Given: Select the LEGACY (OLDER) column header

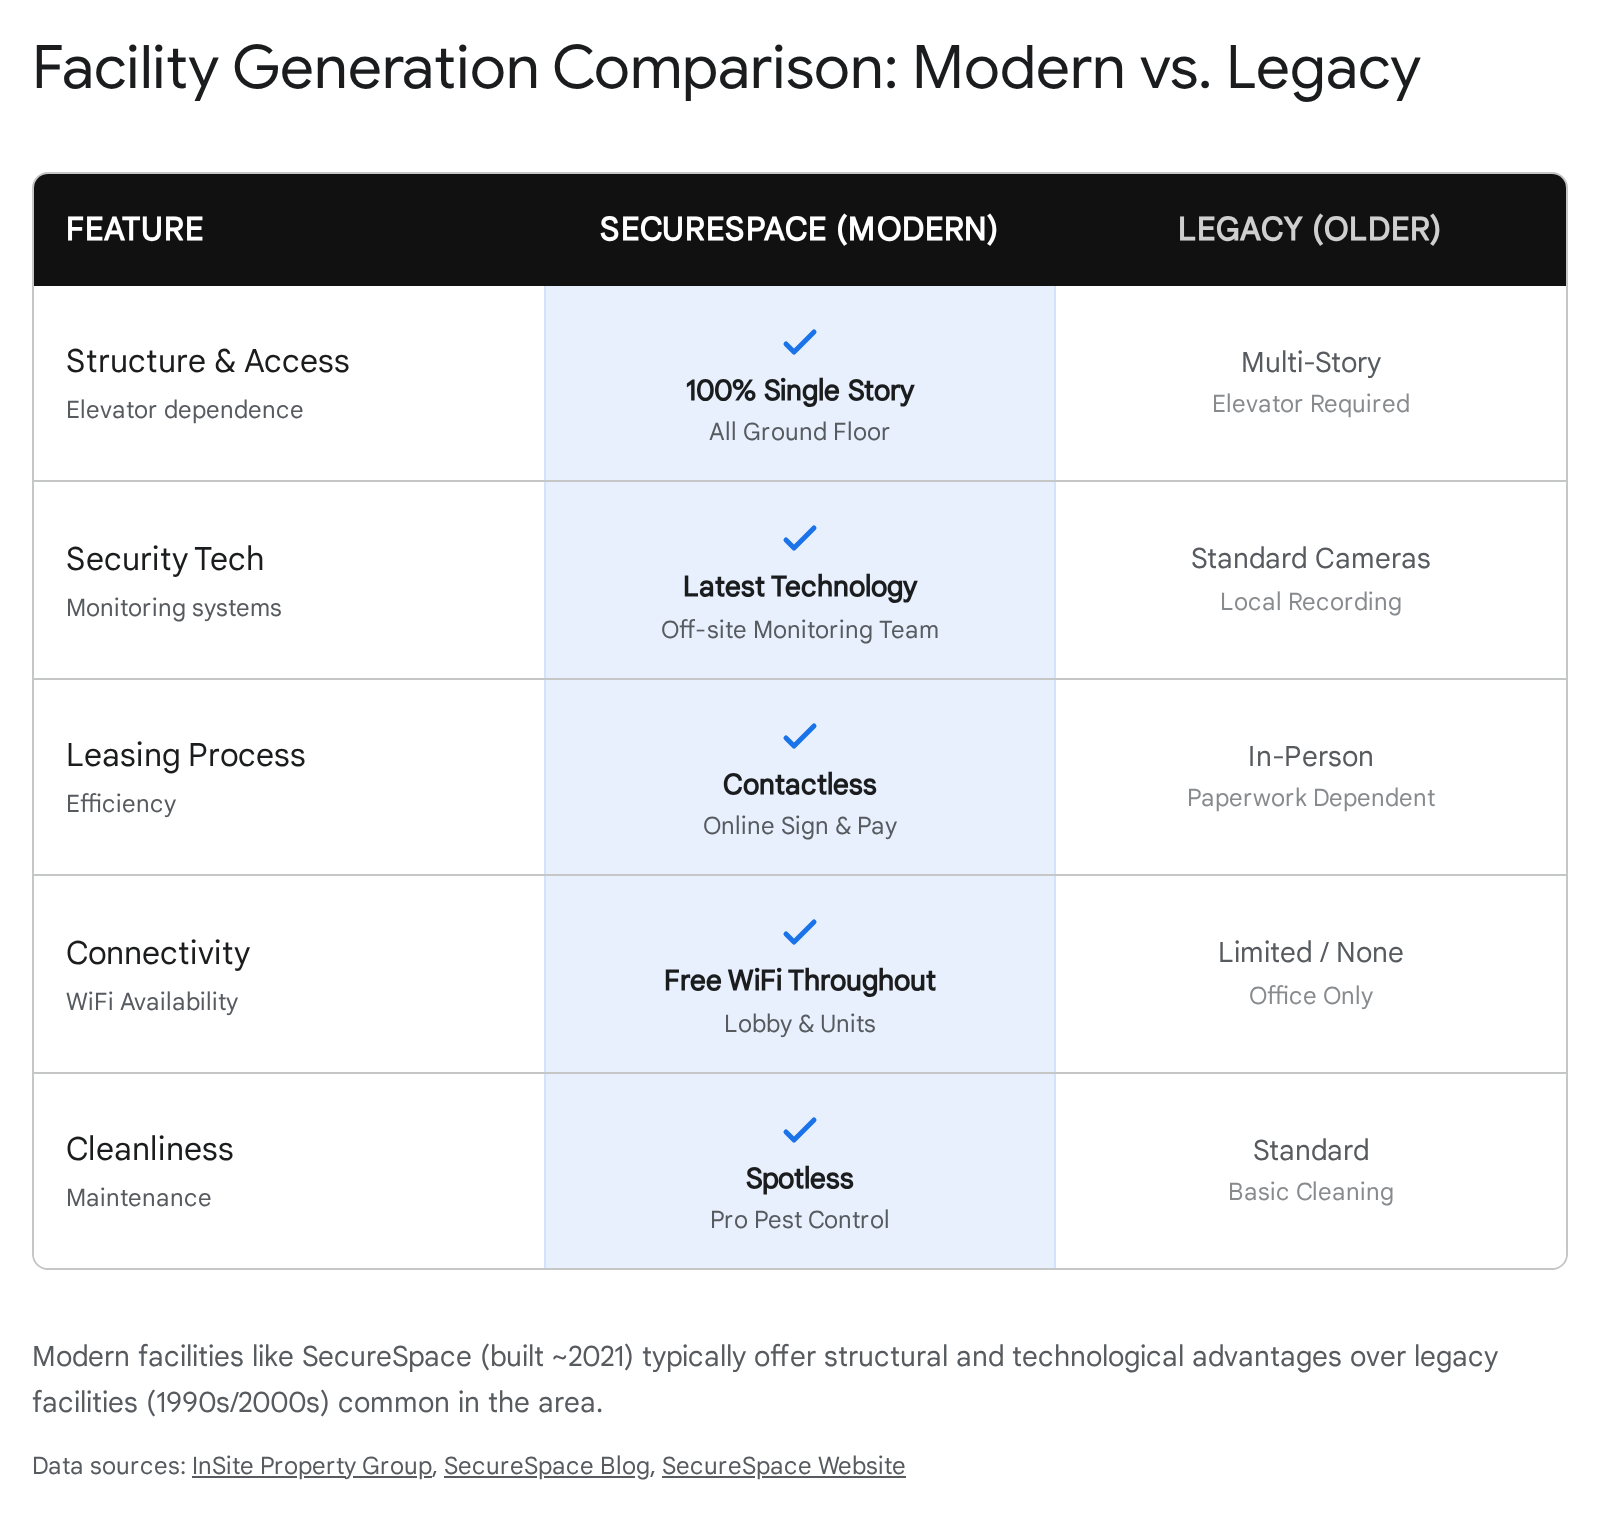Looking at the screenshot, I should pyautogui.click(x=1309, y=229).
